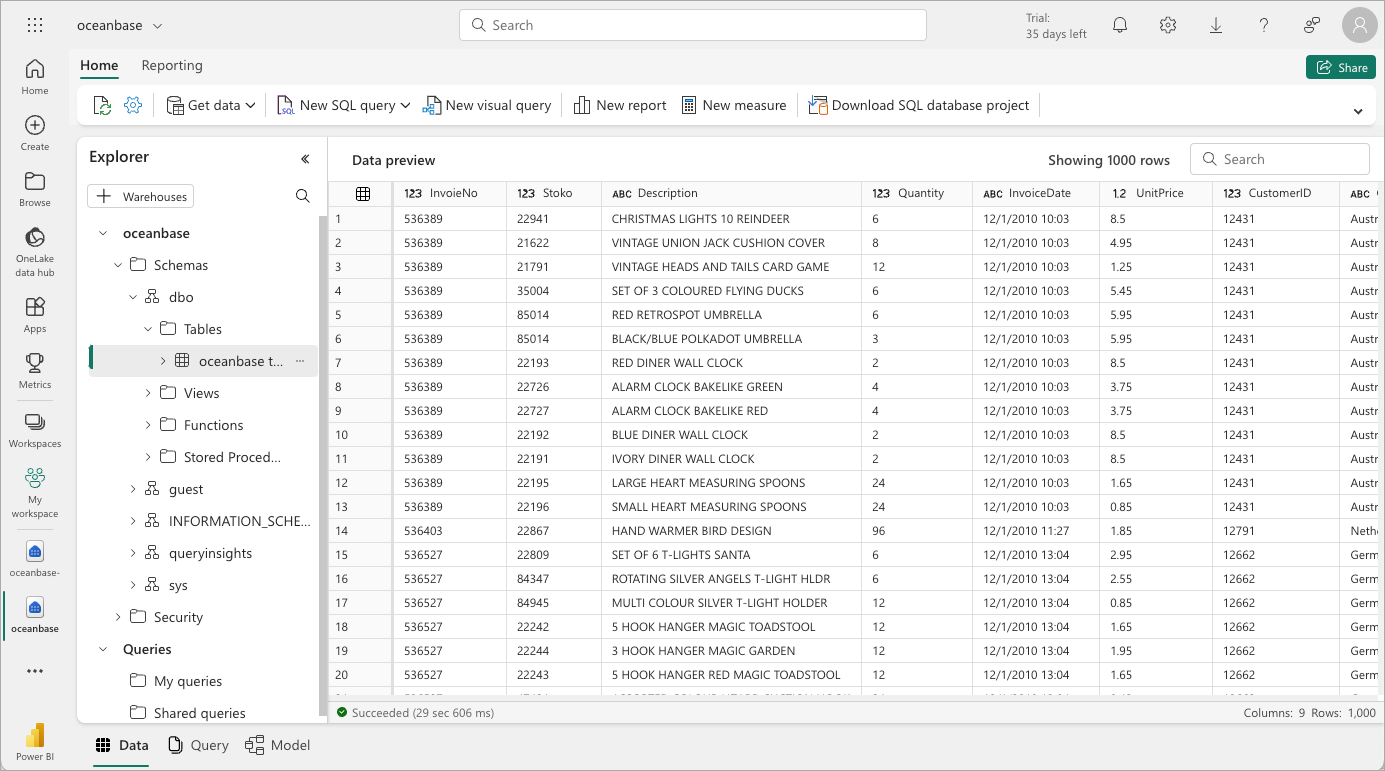
Task: Open the New SQL query dropdown
Action: [405, 105]
